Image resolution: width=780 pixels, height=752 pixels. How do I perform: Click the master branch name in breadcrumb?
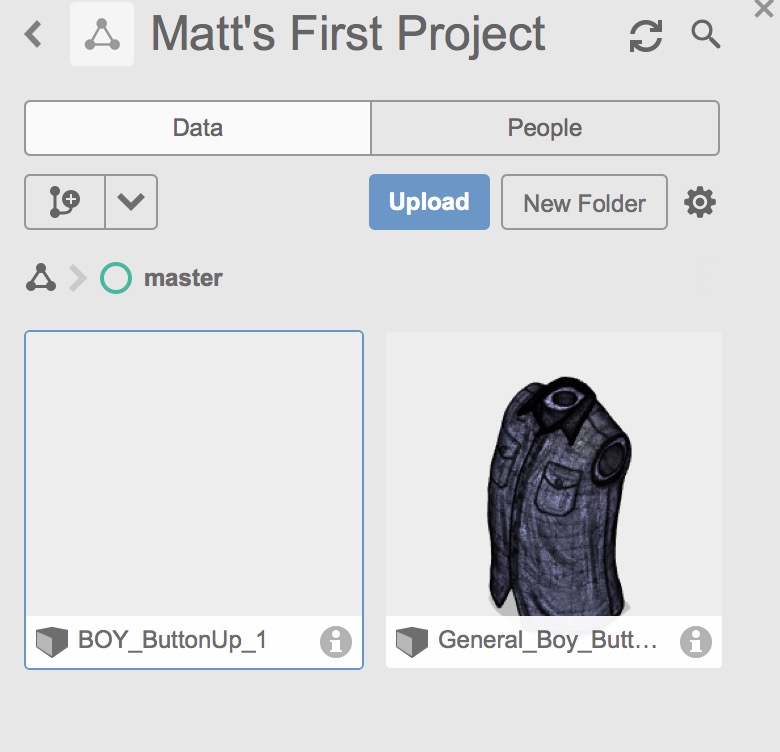(x=183, y=278)
